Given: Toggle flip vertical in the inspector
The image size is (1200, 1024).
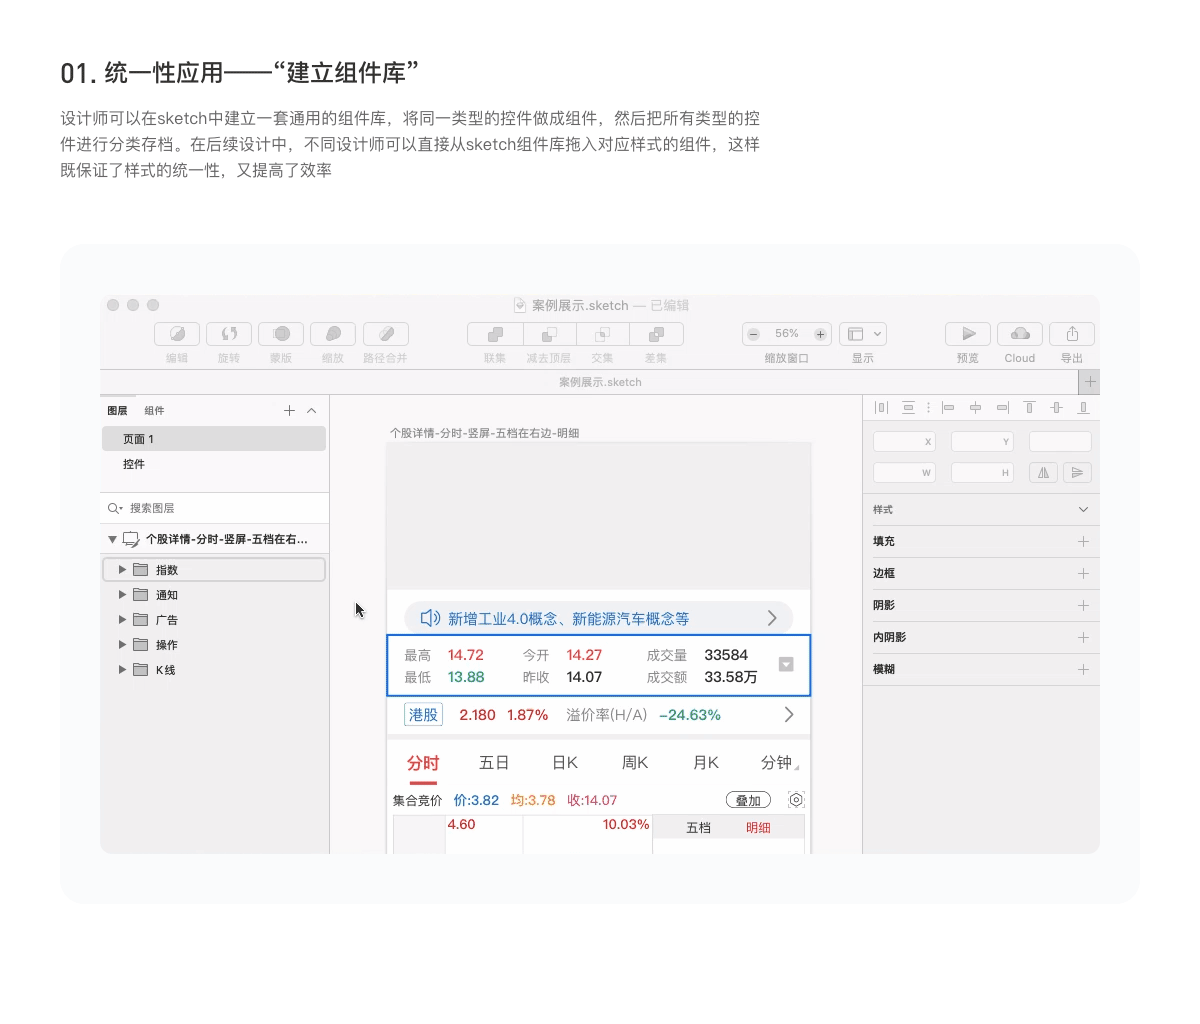Looking at the screenshot, I should coord(1077,472).
